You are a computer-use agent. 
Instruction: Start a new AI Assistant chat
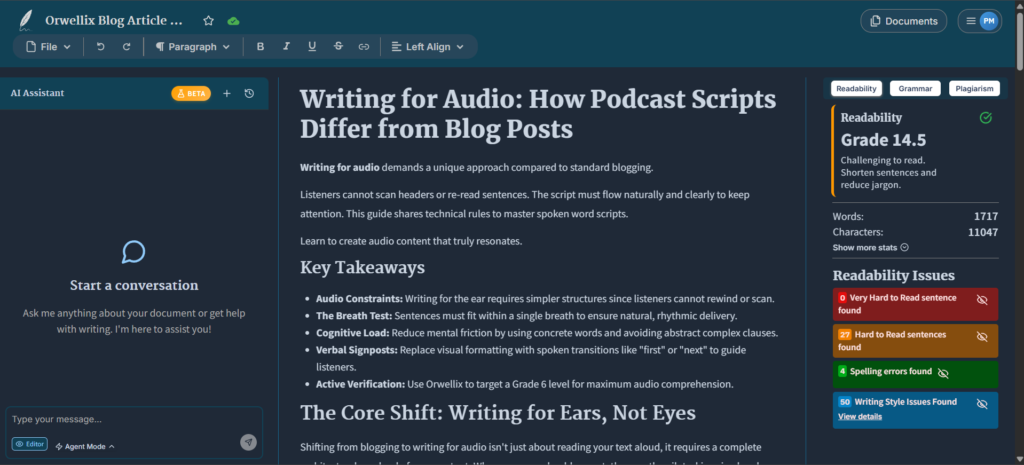[x=227, y=93]
